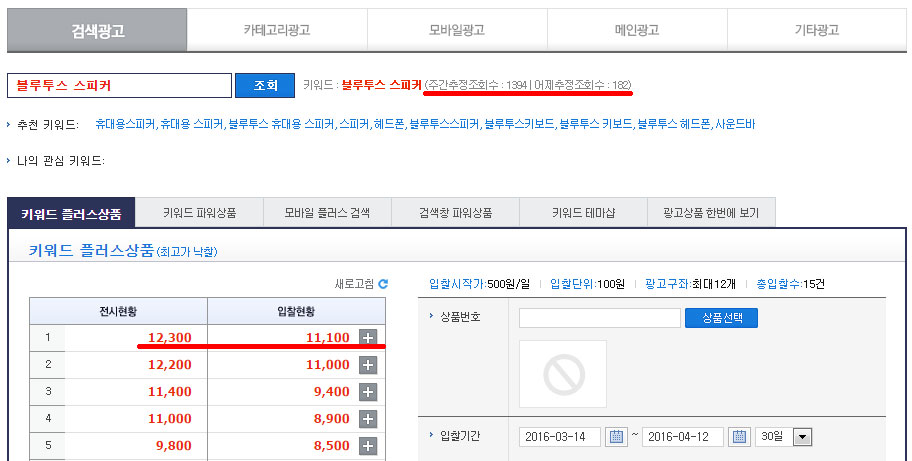Click recommended keyword 블루투스 키보드
The width and height of the screenshot is (912, 461).
(596, 124)
